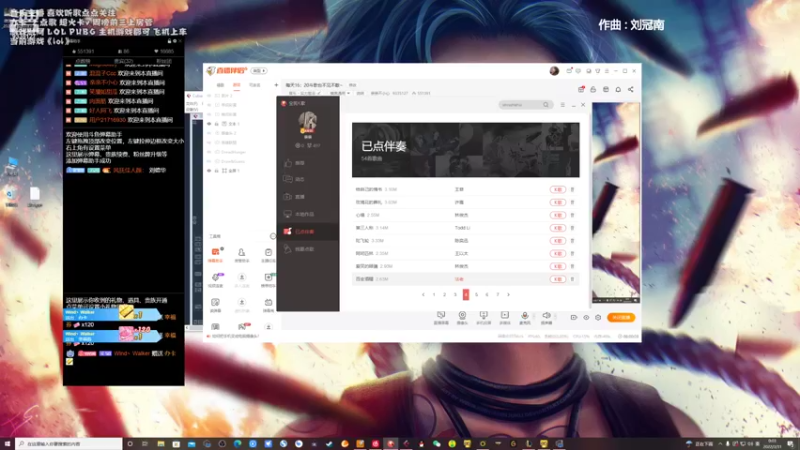Open WeChat from the Windows taskbar
Viewport: 800px width, 450px height.
tap(437, 444)
